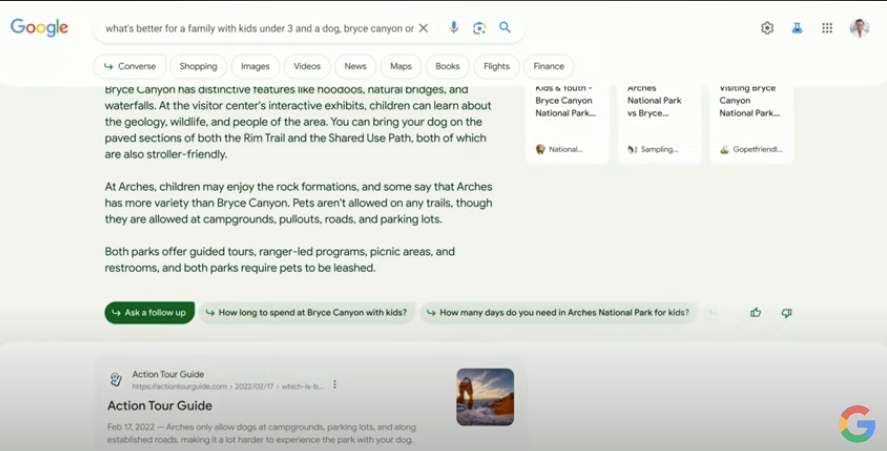This screenshot has width=887, height=451.
Task: Click the National source icon on first card
Action: pos(540,149)
